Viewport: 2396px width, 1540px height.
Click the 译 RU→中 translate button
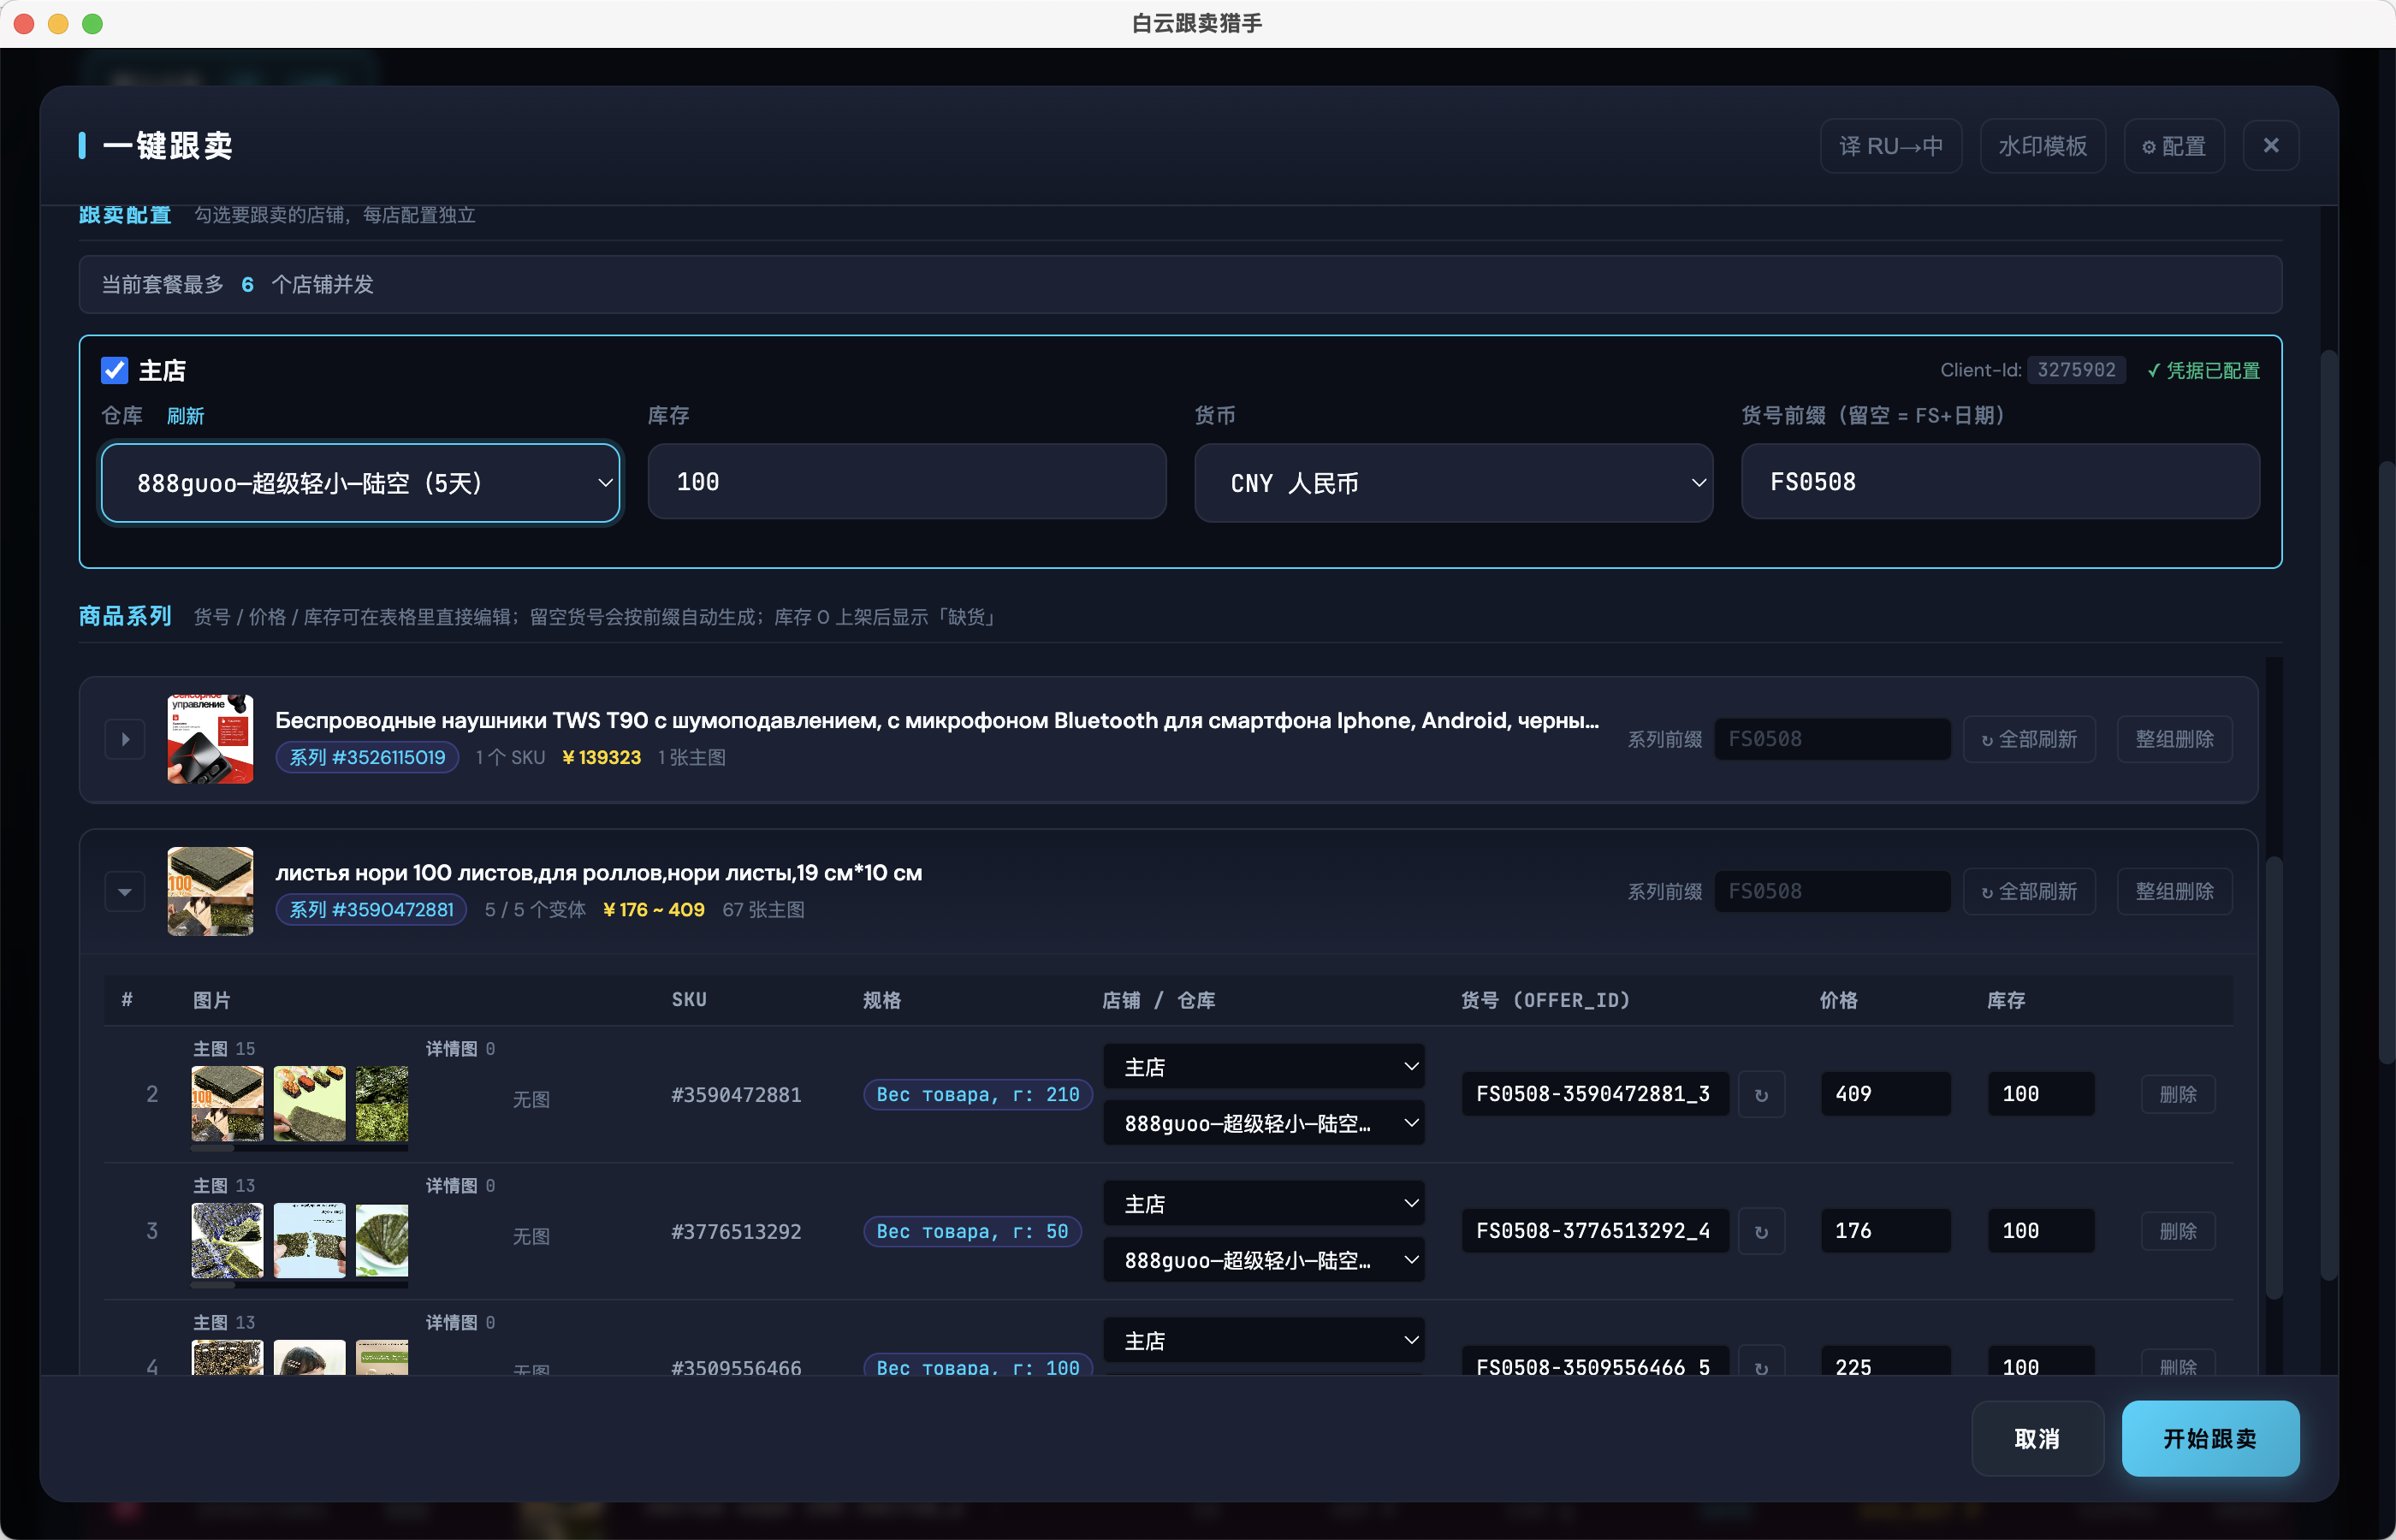[1890, 146]
